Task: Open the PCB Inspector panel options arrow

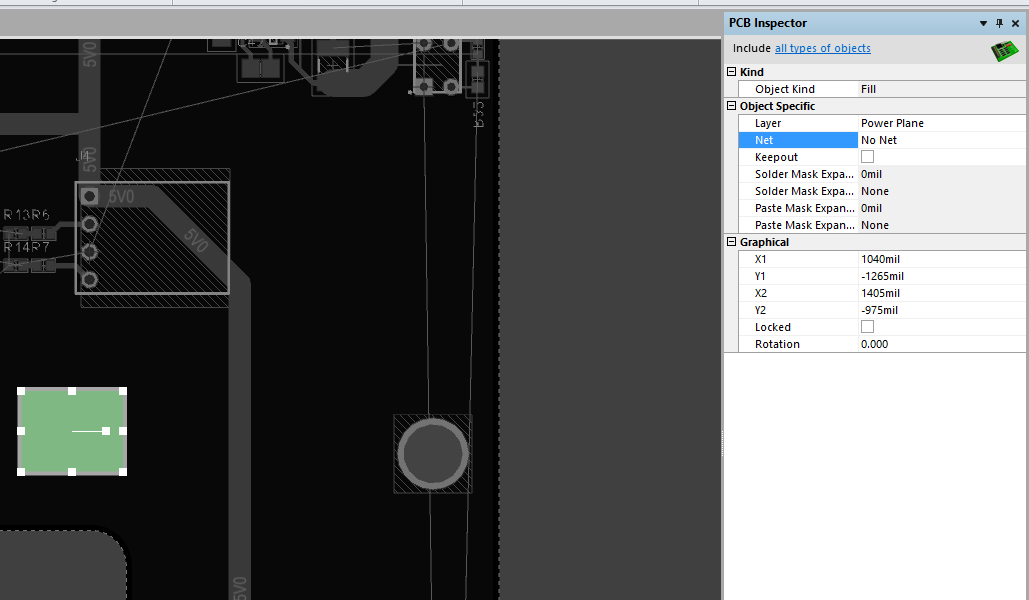Action: [981, 23]
